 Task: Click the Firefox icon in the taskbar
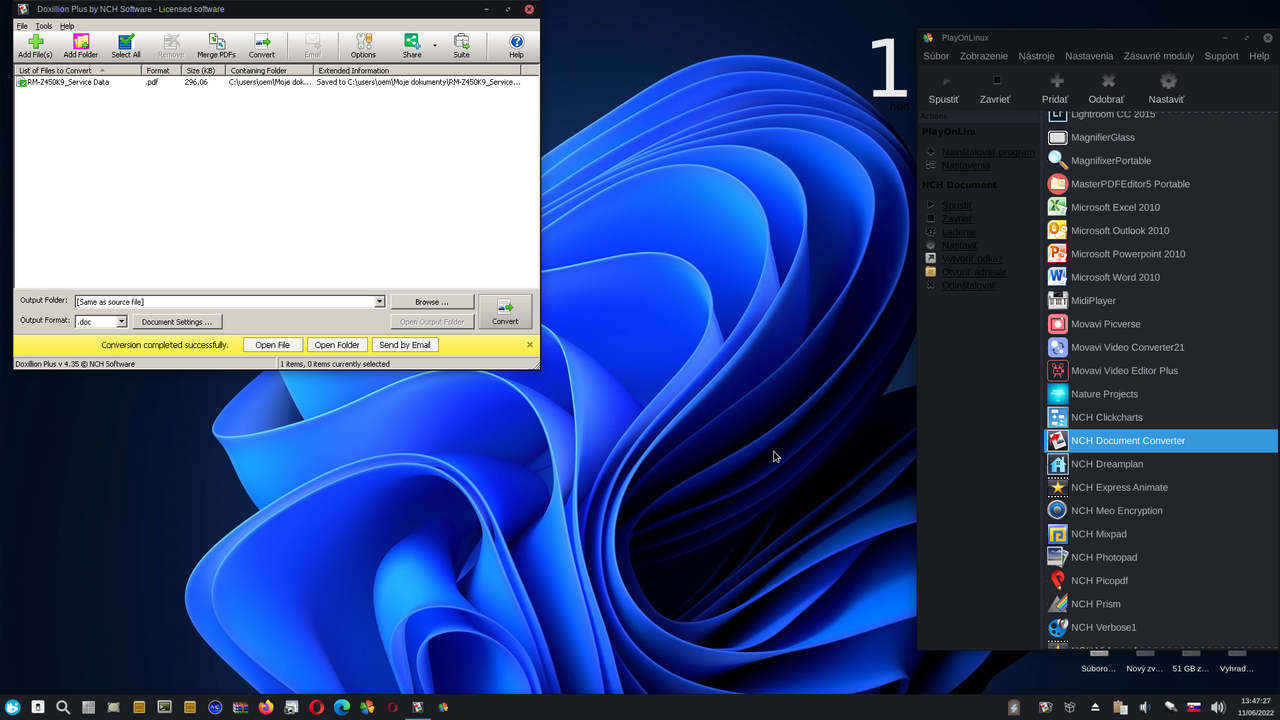[x=265, y=707]
